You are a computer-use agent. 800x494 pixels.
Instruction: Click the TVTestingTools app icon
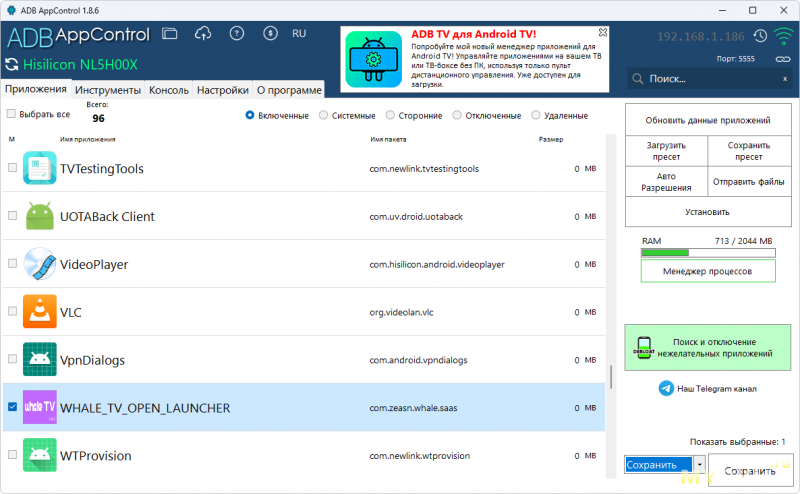point(40,168)
